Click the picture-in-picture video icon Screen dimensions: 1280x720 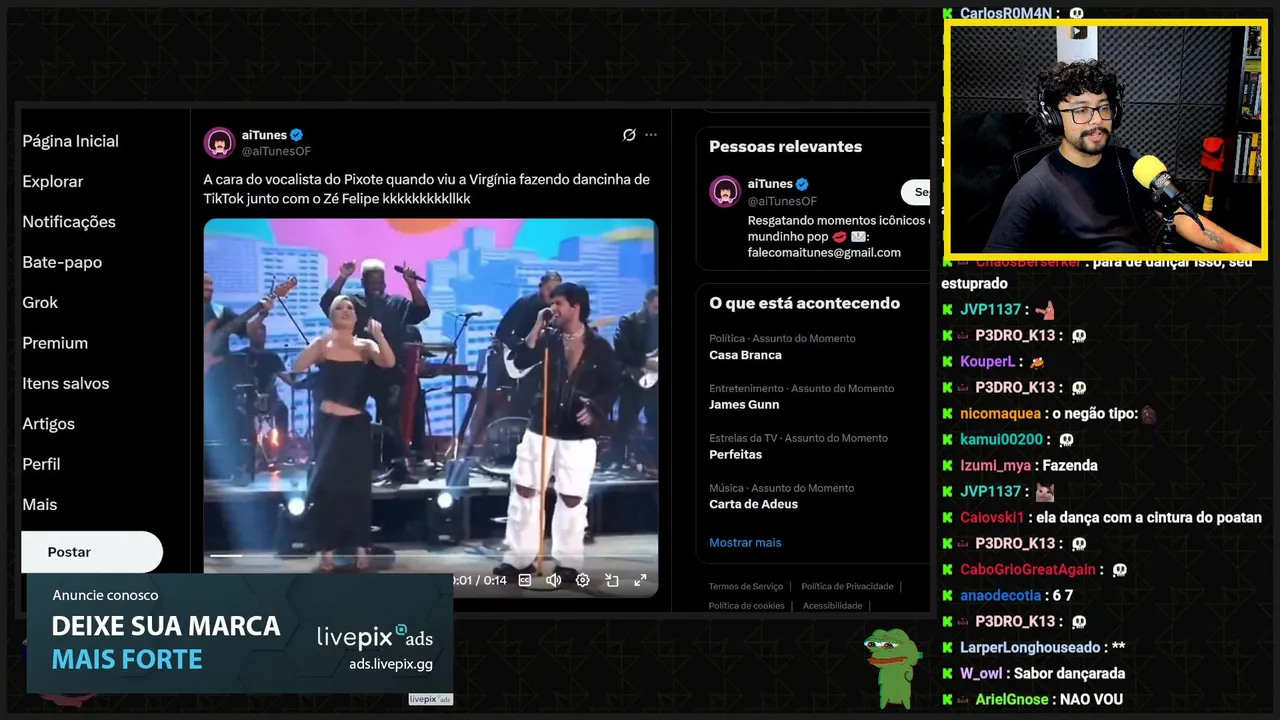(612, 580)
